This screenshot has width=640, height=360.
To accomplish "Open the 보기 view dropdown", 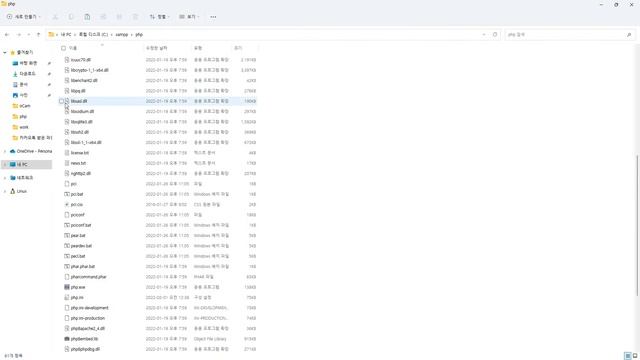I will (189, 17).
